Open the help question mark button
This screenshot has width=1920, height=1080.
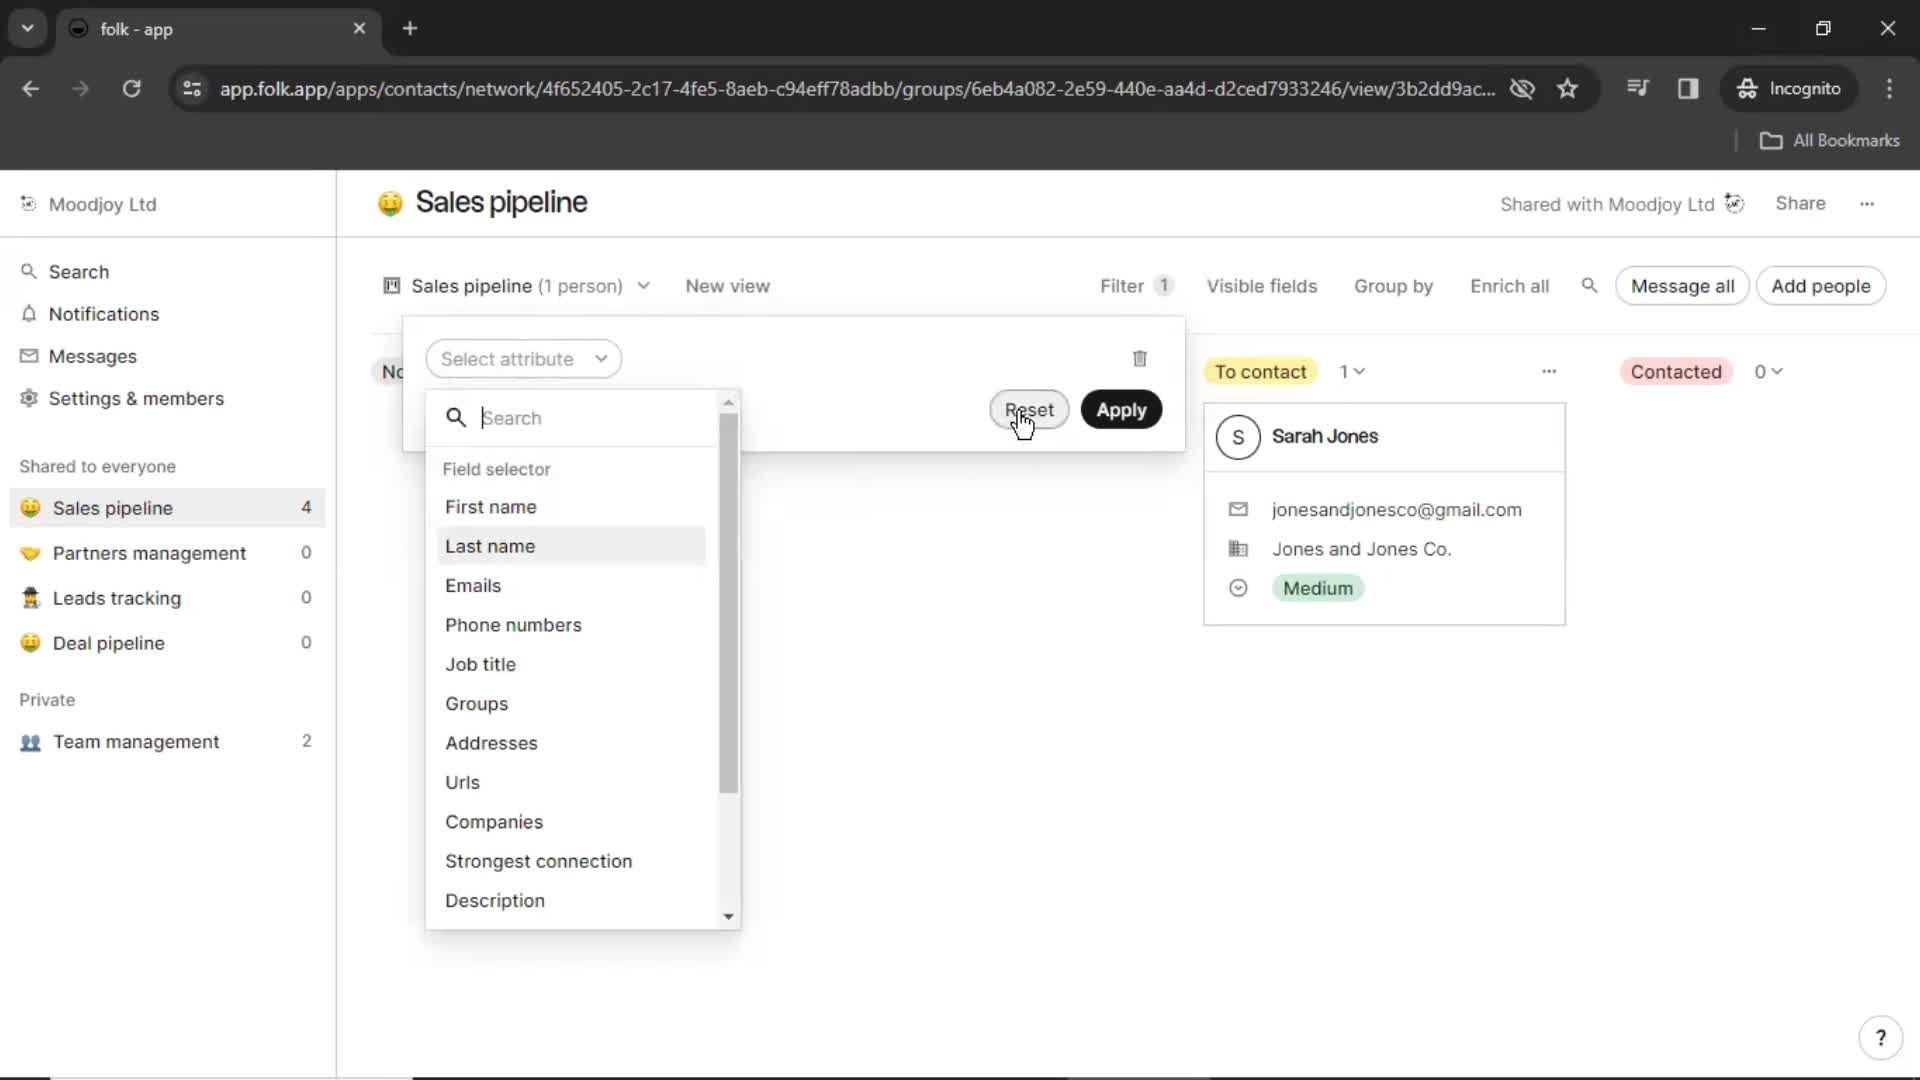tap(1880, 1037)
